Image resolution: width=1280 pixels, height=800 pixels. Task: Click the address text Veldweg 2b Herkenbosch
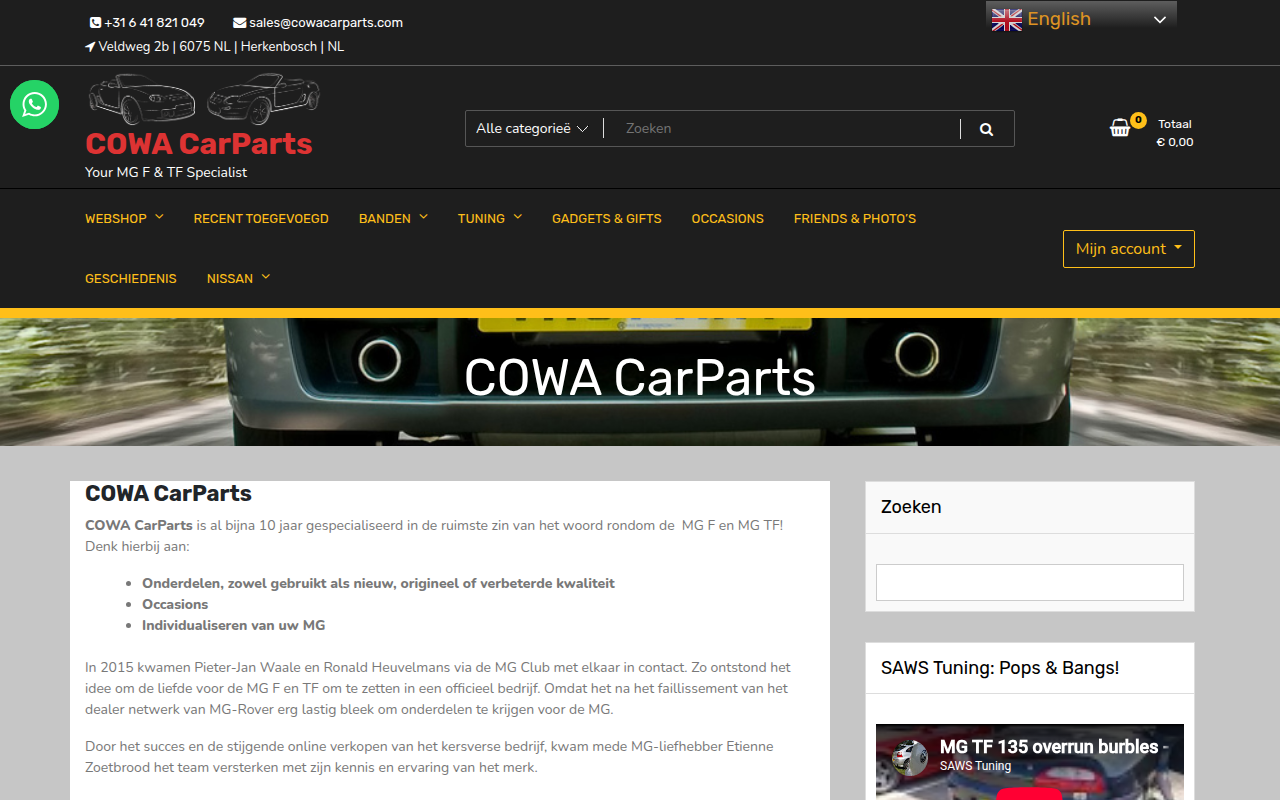221,46
